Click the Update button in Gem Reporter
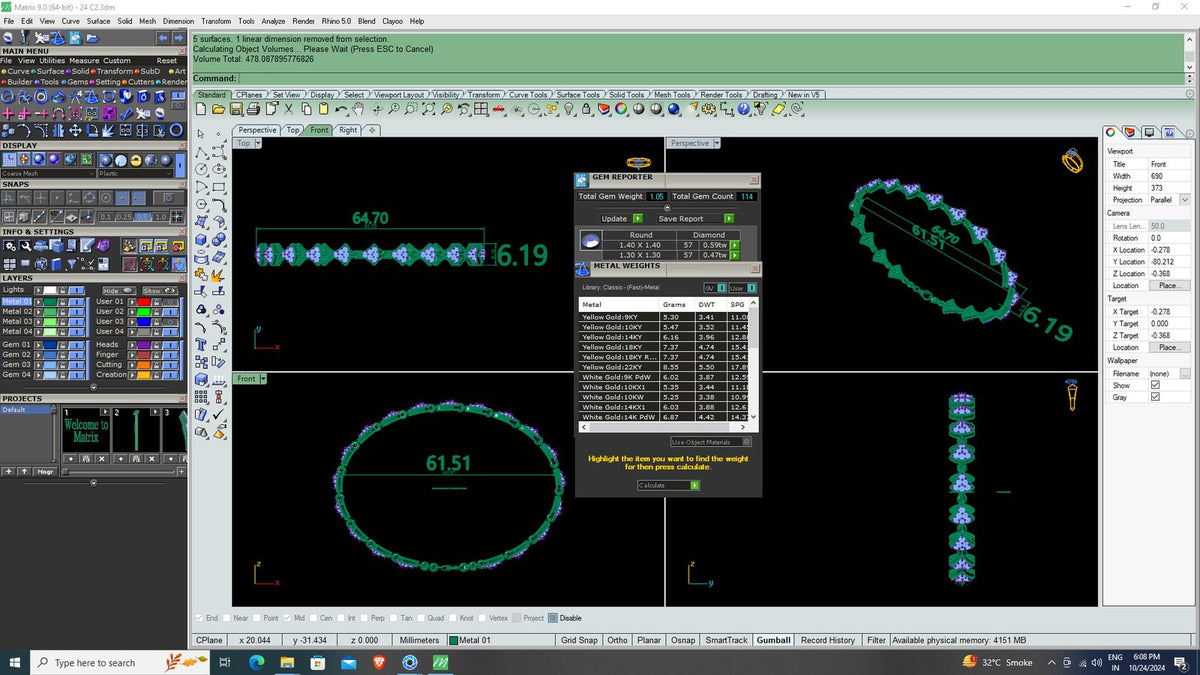The height and width of the screenshot is (675, 1200). [614, 218]
